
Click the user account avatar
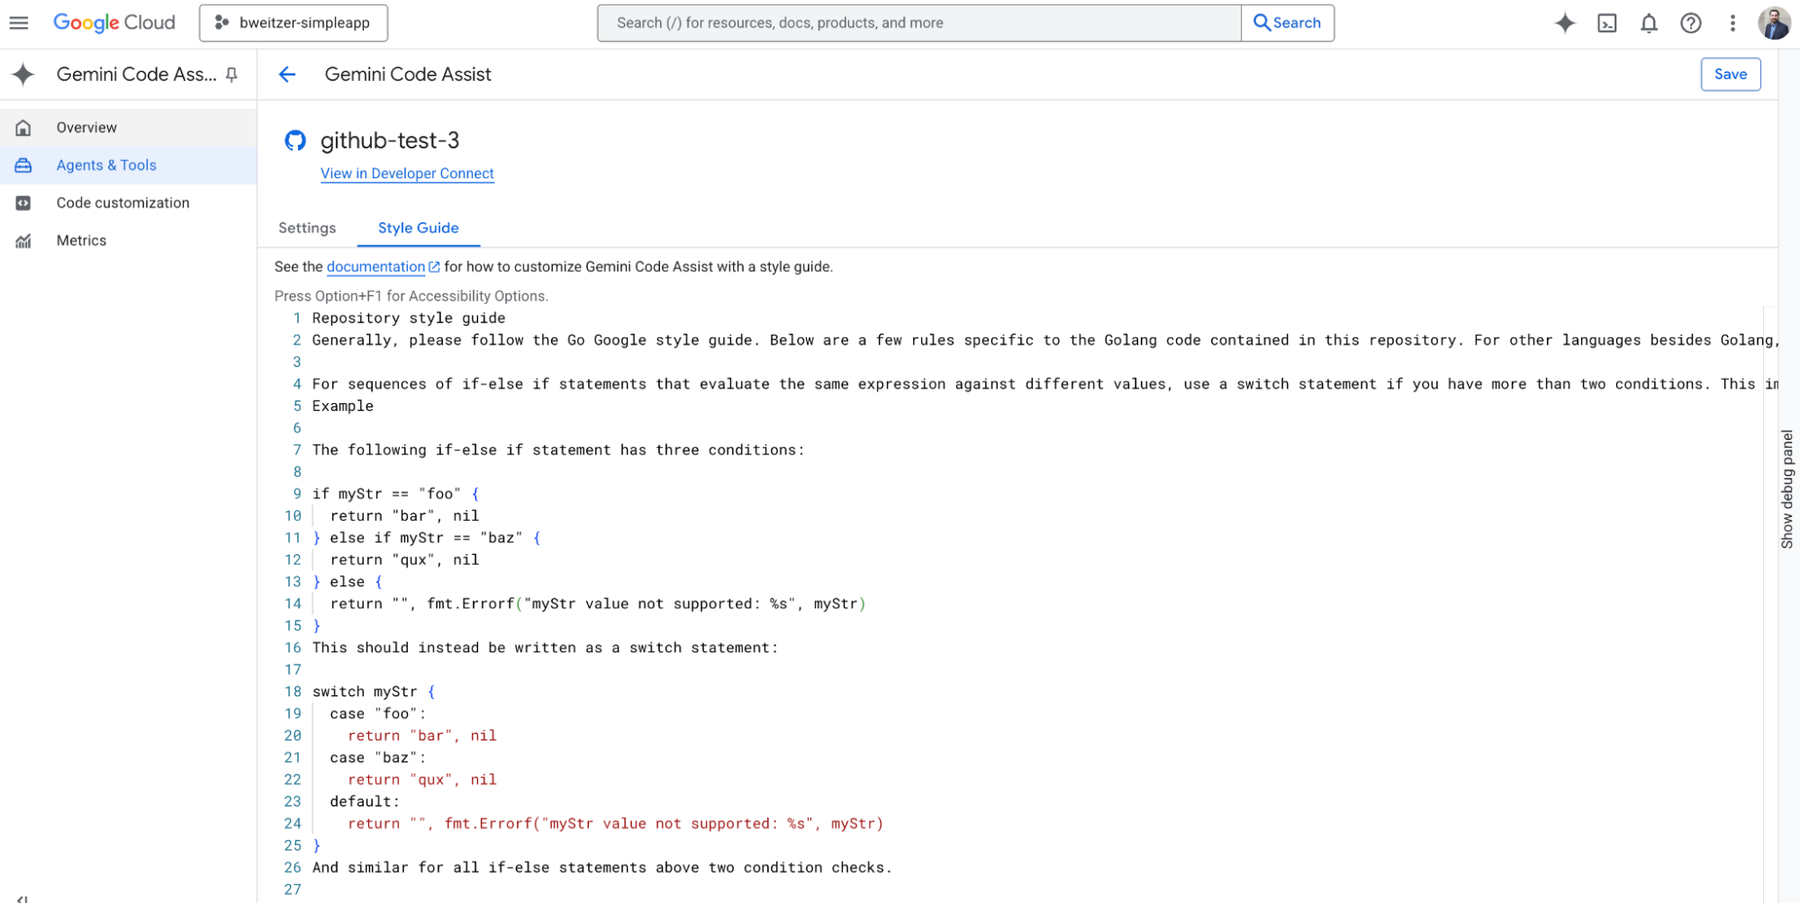pos(1774,23)
